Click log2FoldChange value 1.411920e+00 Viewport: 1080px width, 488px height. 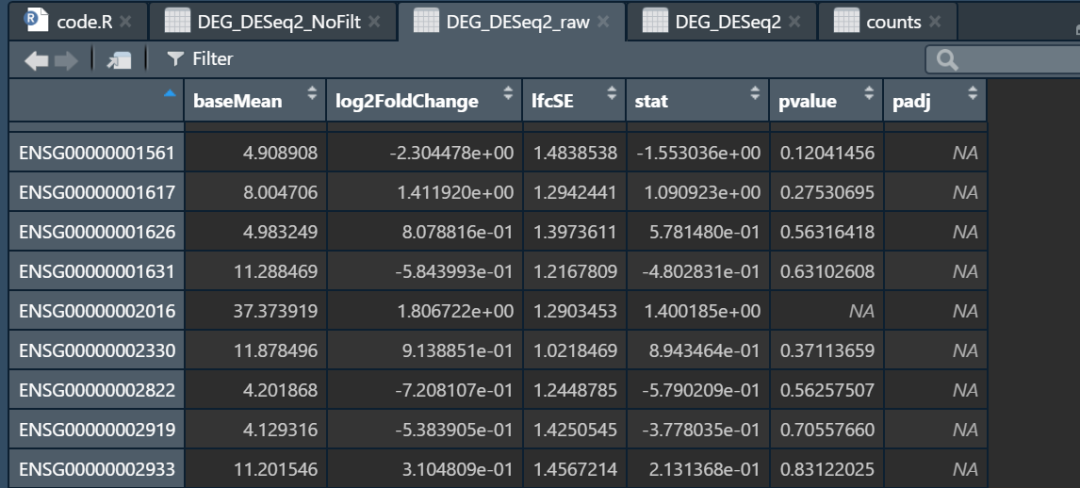[455, 193]
